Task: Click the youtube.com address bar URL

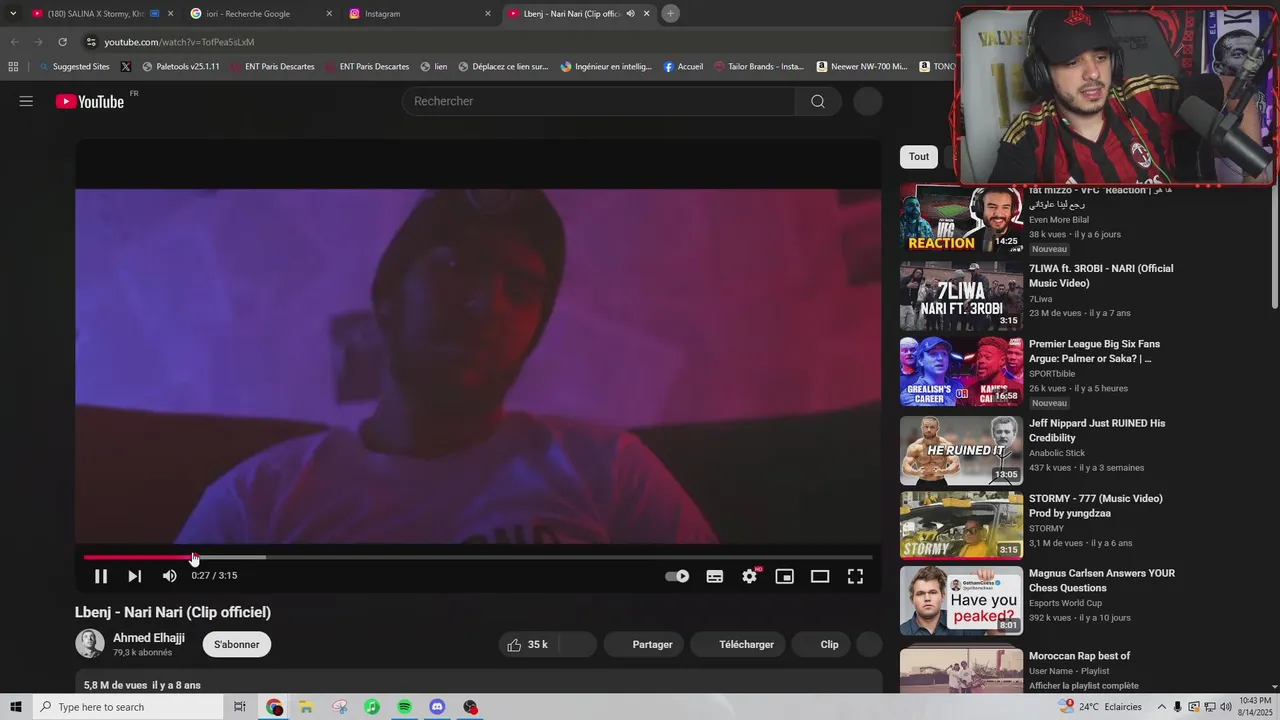Action: tap(179, 42)
